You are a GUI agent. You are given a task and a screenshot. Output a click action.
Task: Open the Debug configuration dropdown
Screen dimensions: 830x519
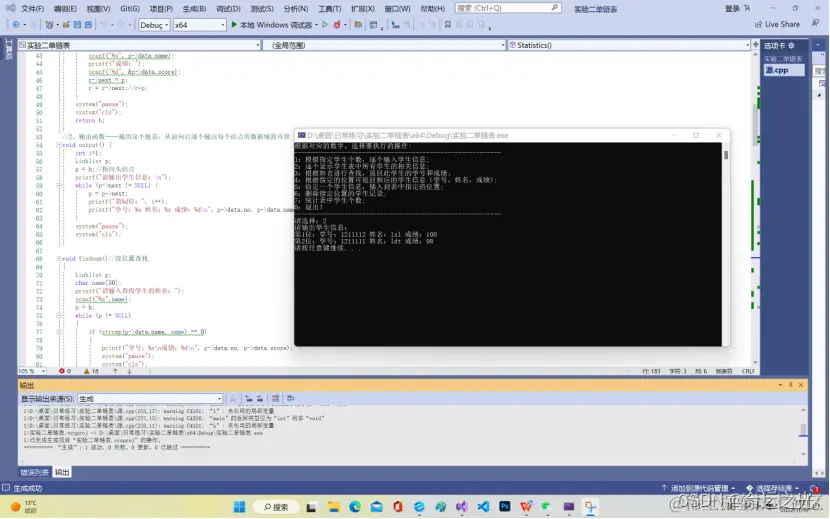click(x=154, y=25)
